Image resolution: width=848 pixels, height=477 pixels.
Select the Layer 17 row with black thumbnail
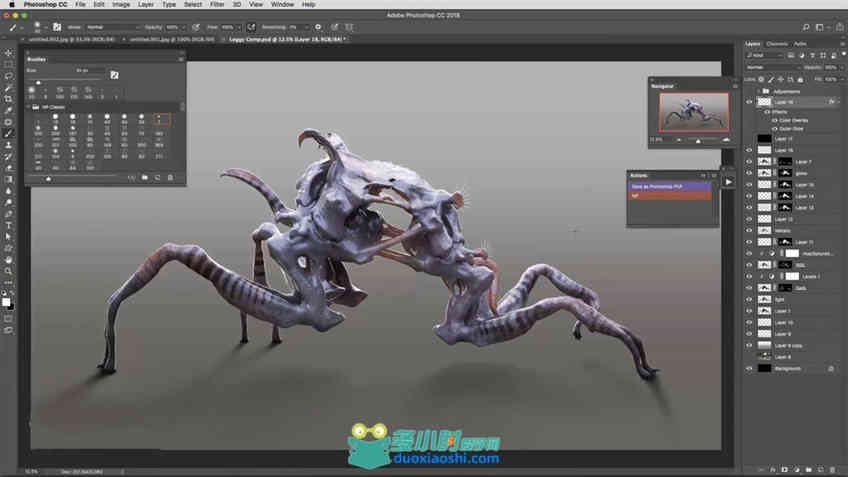[791, 139]
